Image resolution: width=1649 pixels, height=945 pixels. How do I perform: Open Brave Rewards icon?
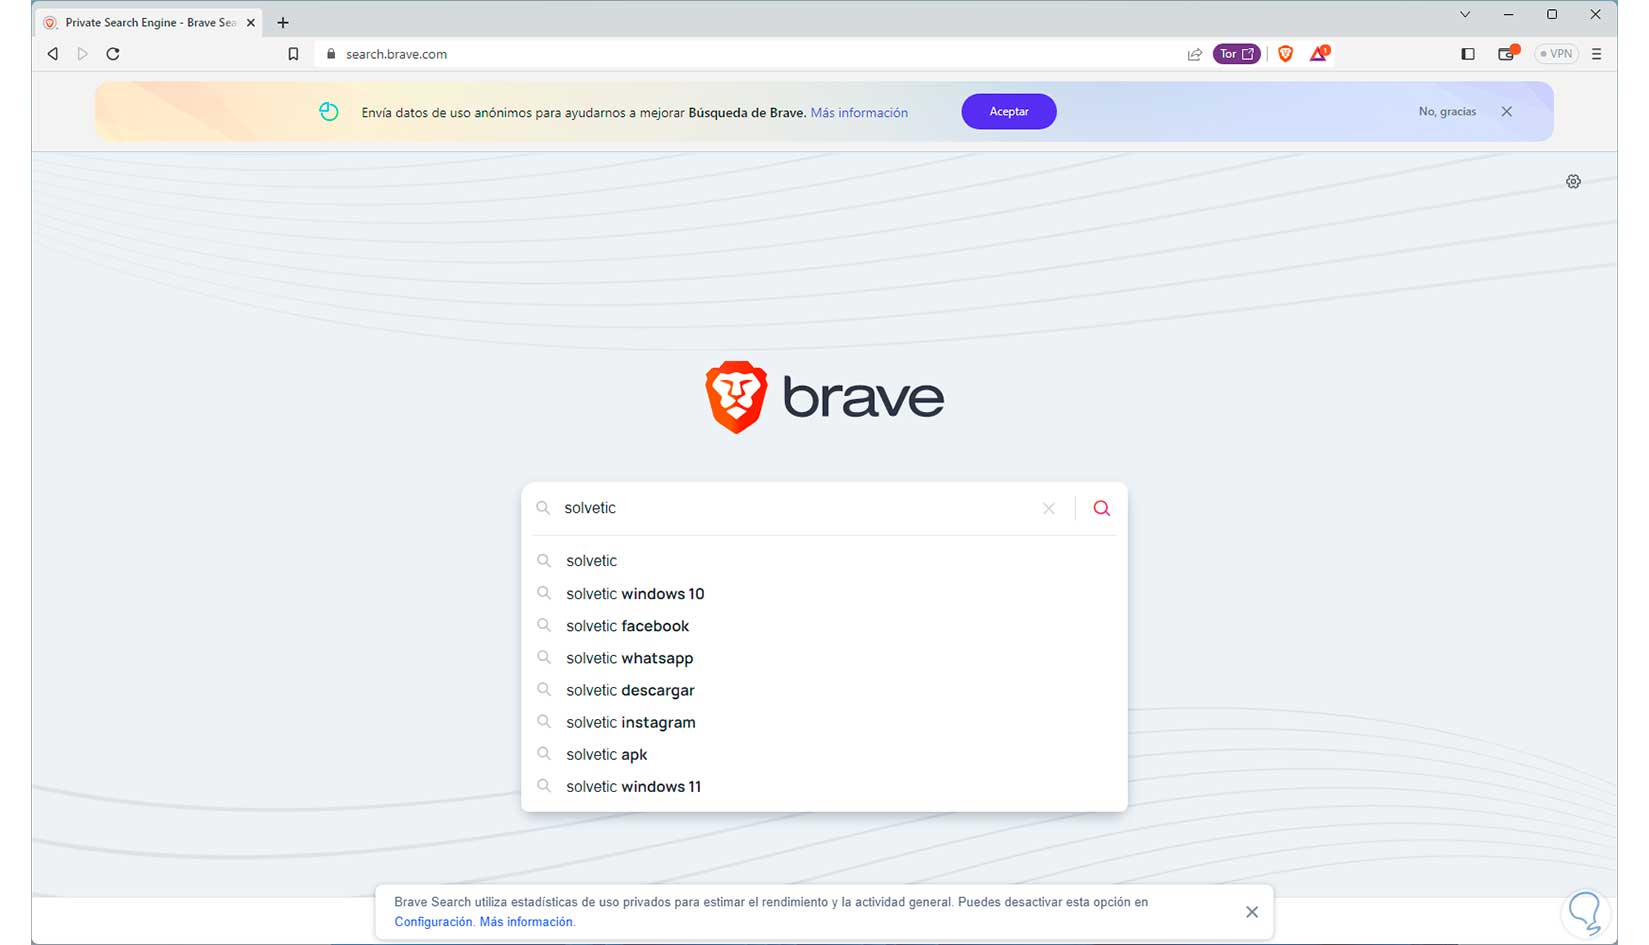click(1319, 53)
